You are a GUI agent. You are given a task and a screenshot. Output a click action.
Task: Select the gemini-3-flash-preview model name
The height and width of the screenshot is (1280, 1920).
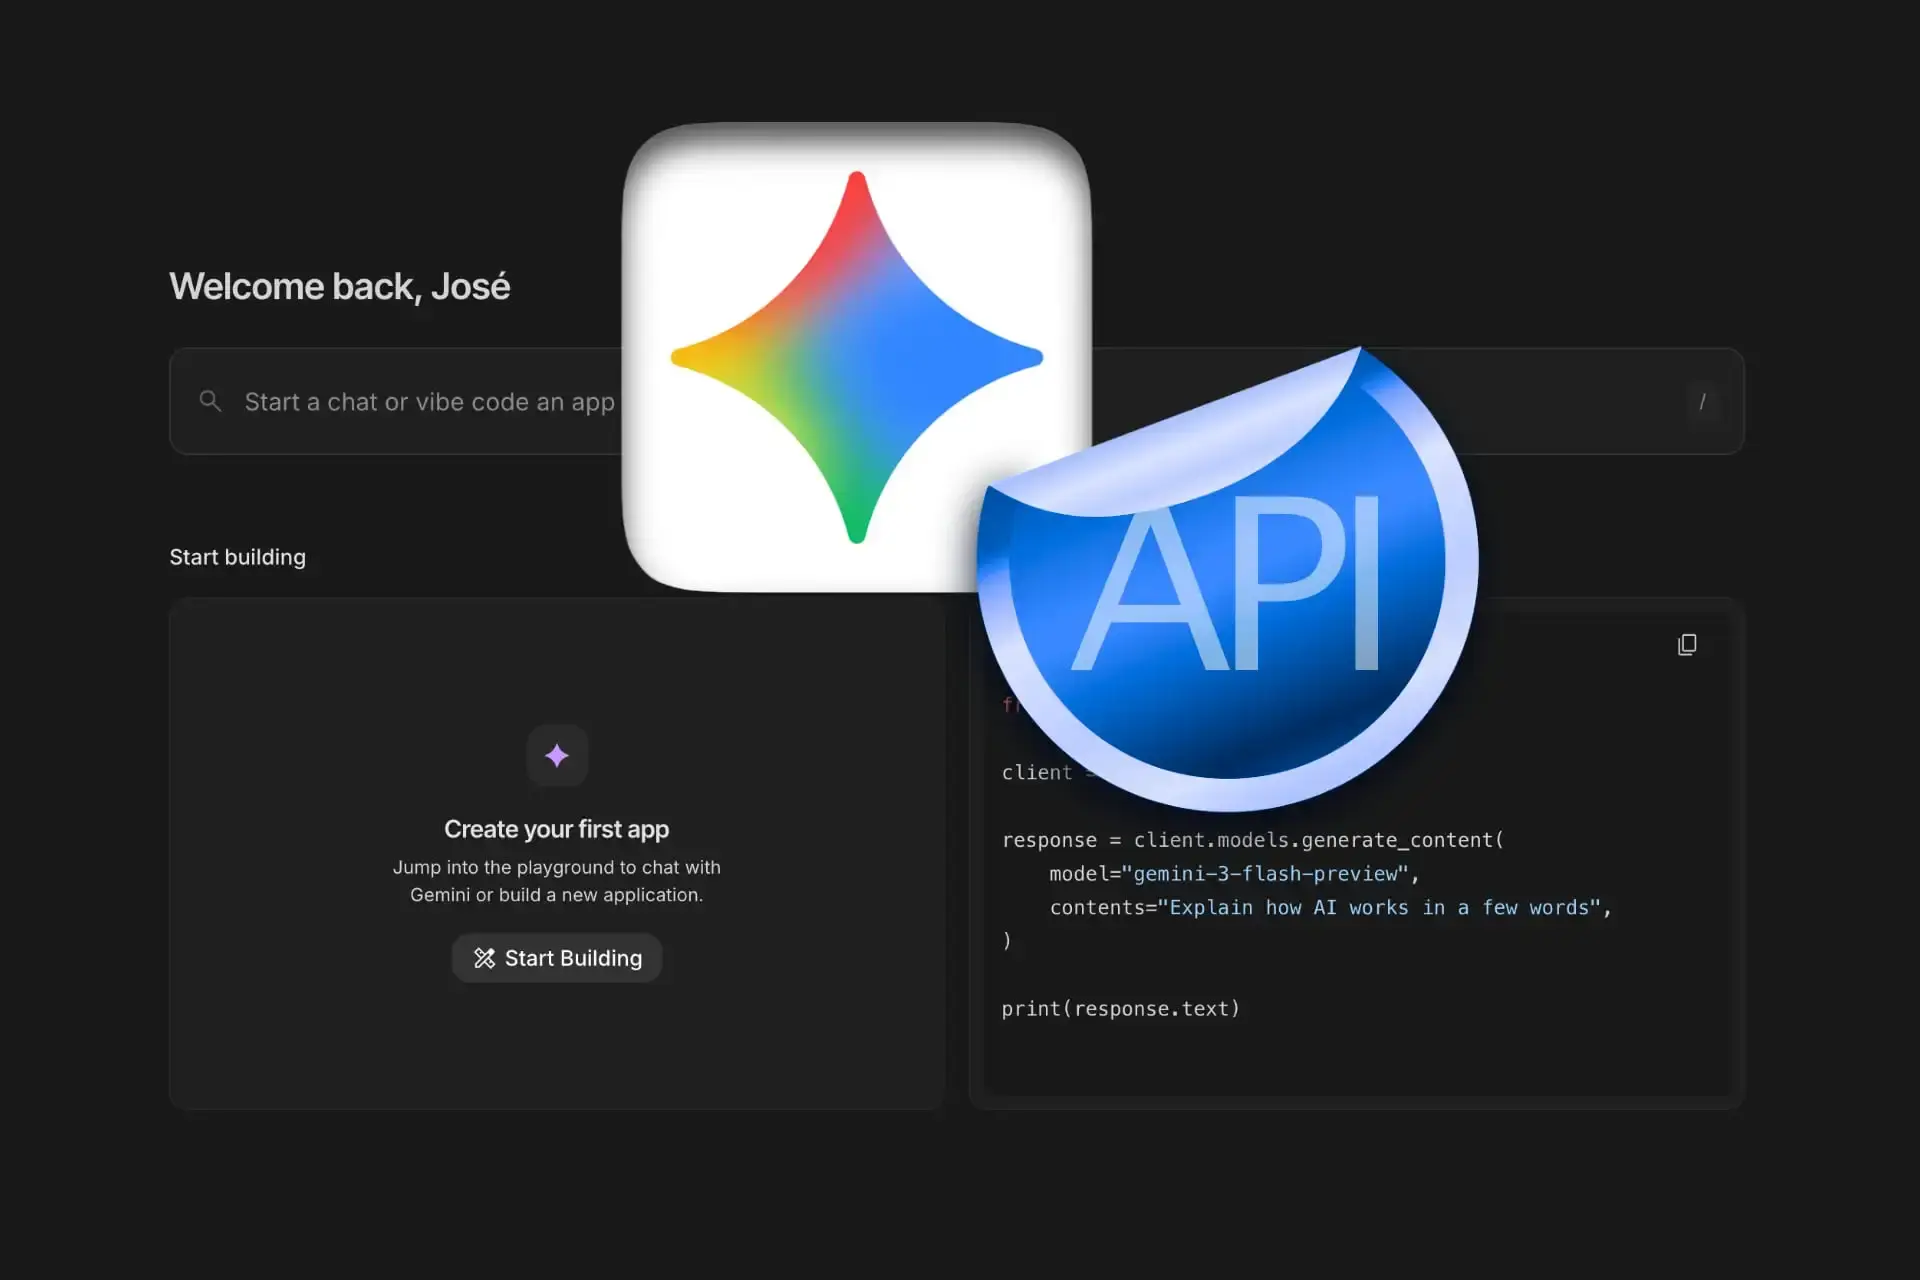pos(1265,873)
